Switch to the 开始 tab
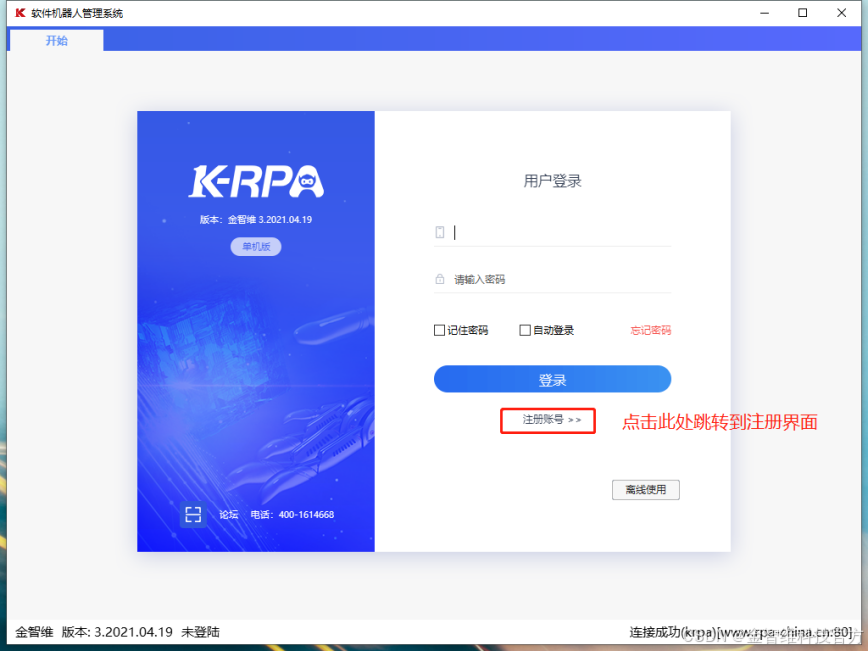868x651 pixels. [x=56, y=40]
